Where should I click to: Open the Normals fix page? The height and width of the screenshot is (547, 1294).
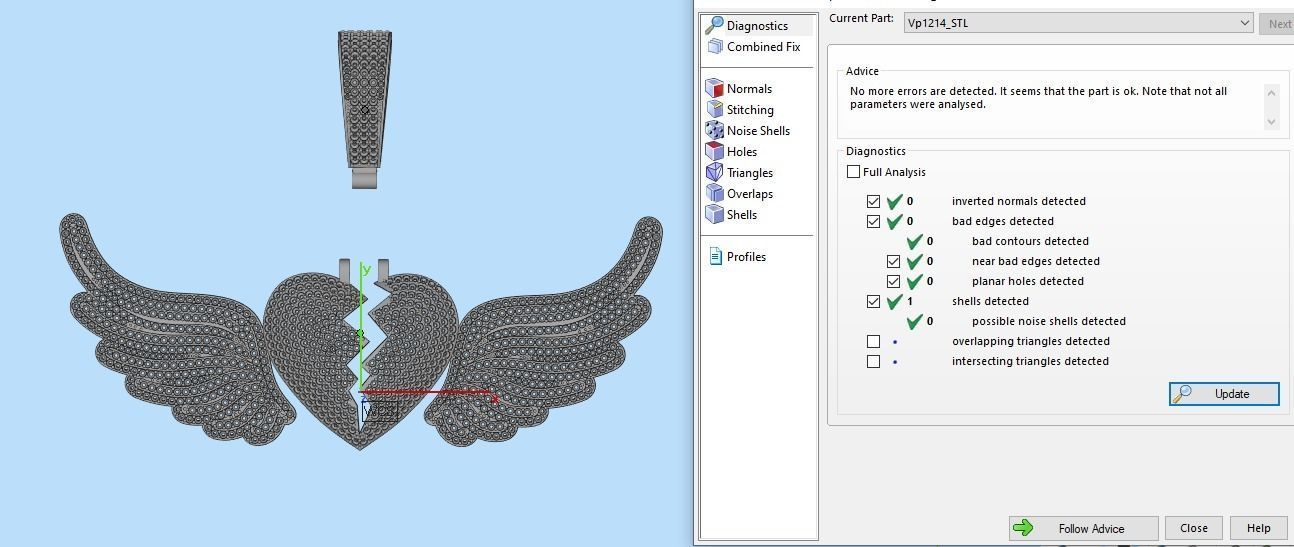pos(749,88)
